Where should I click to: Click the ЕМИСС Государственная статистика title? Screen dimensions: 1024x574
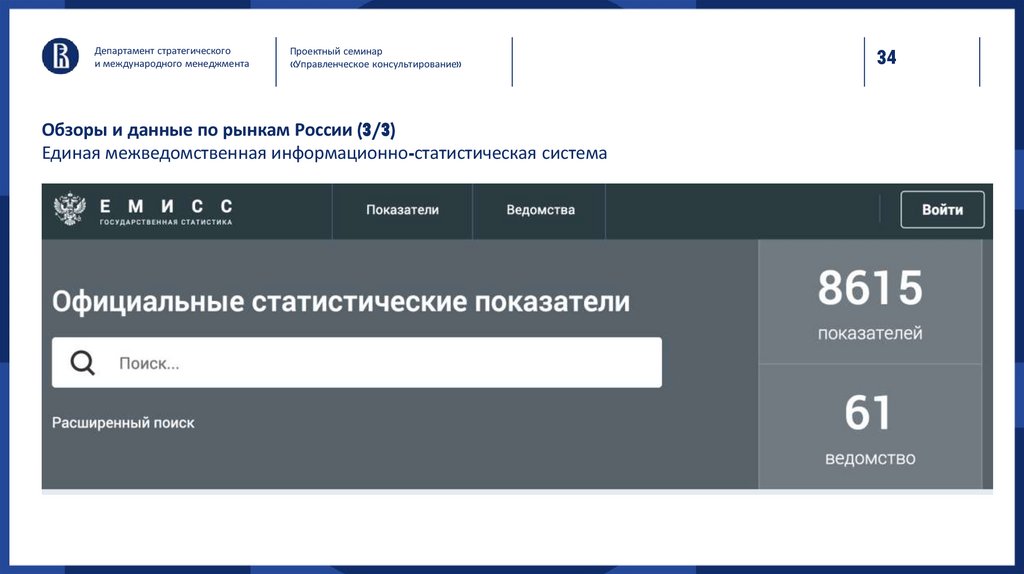(166, 212)
